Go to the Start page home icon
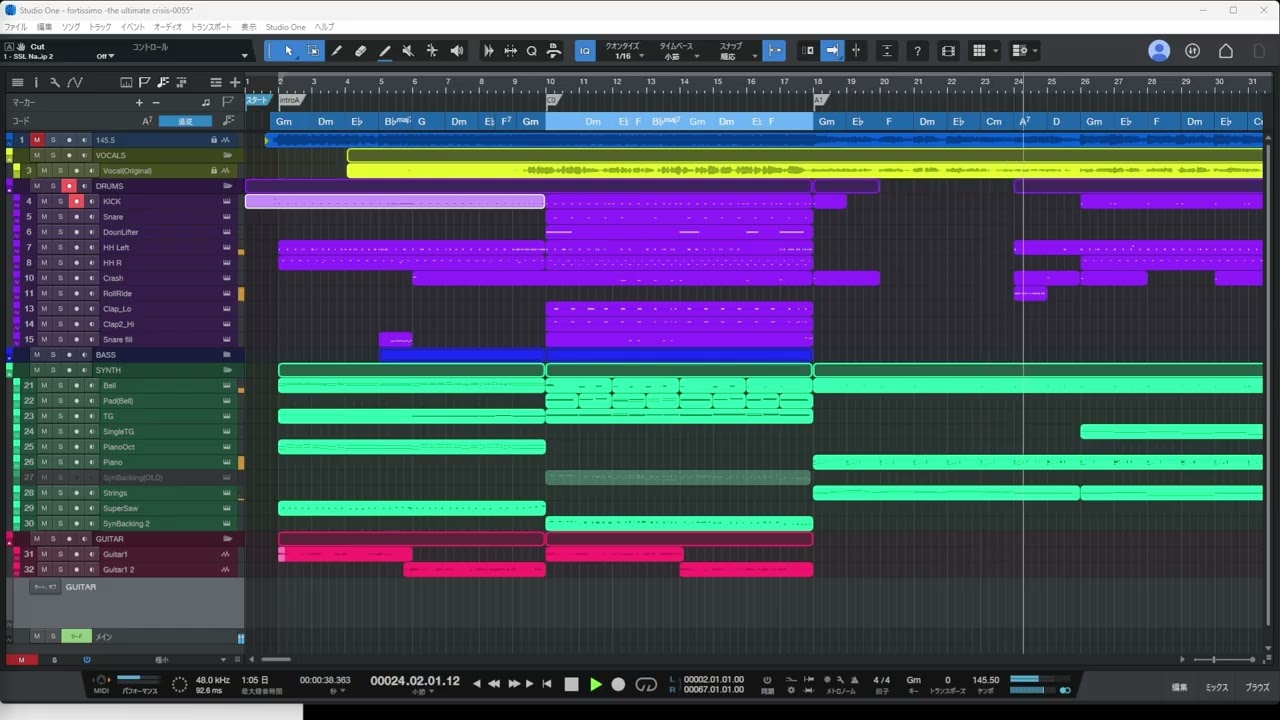Image resolution: width=1280 pixels, height=720 pixels. tap(1225, 51)
